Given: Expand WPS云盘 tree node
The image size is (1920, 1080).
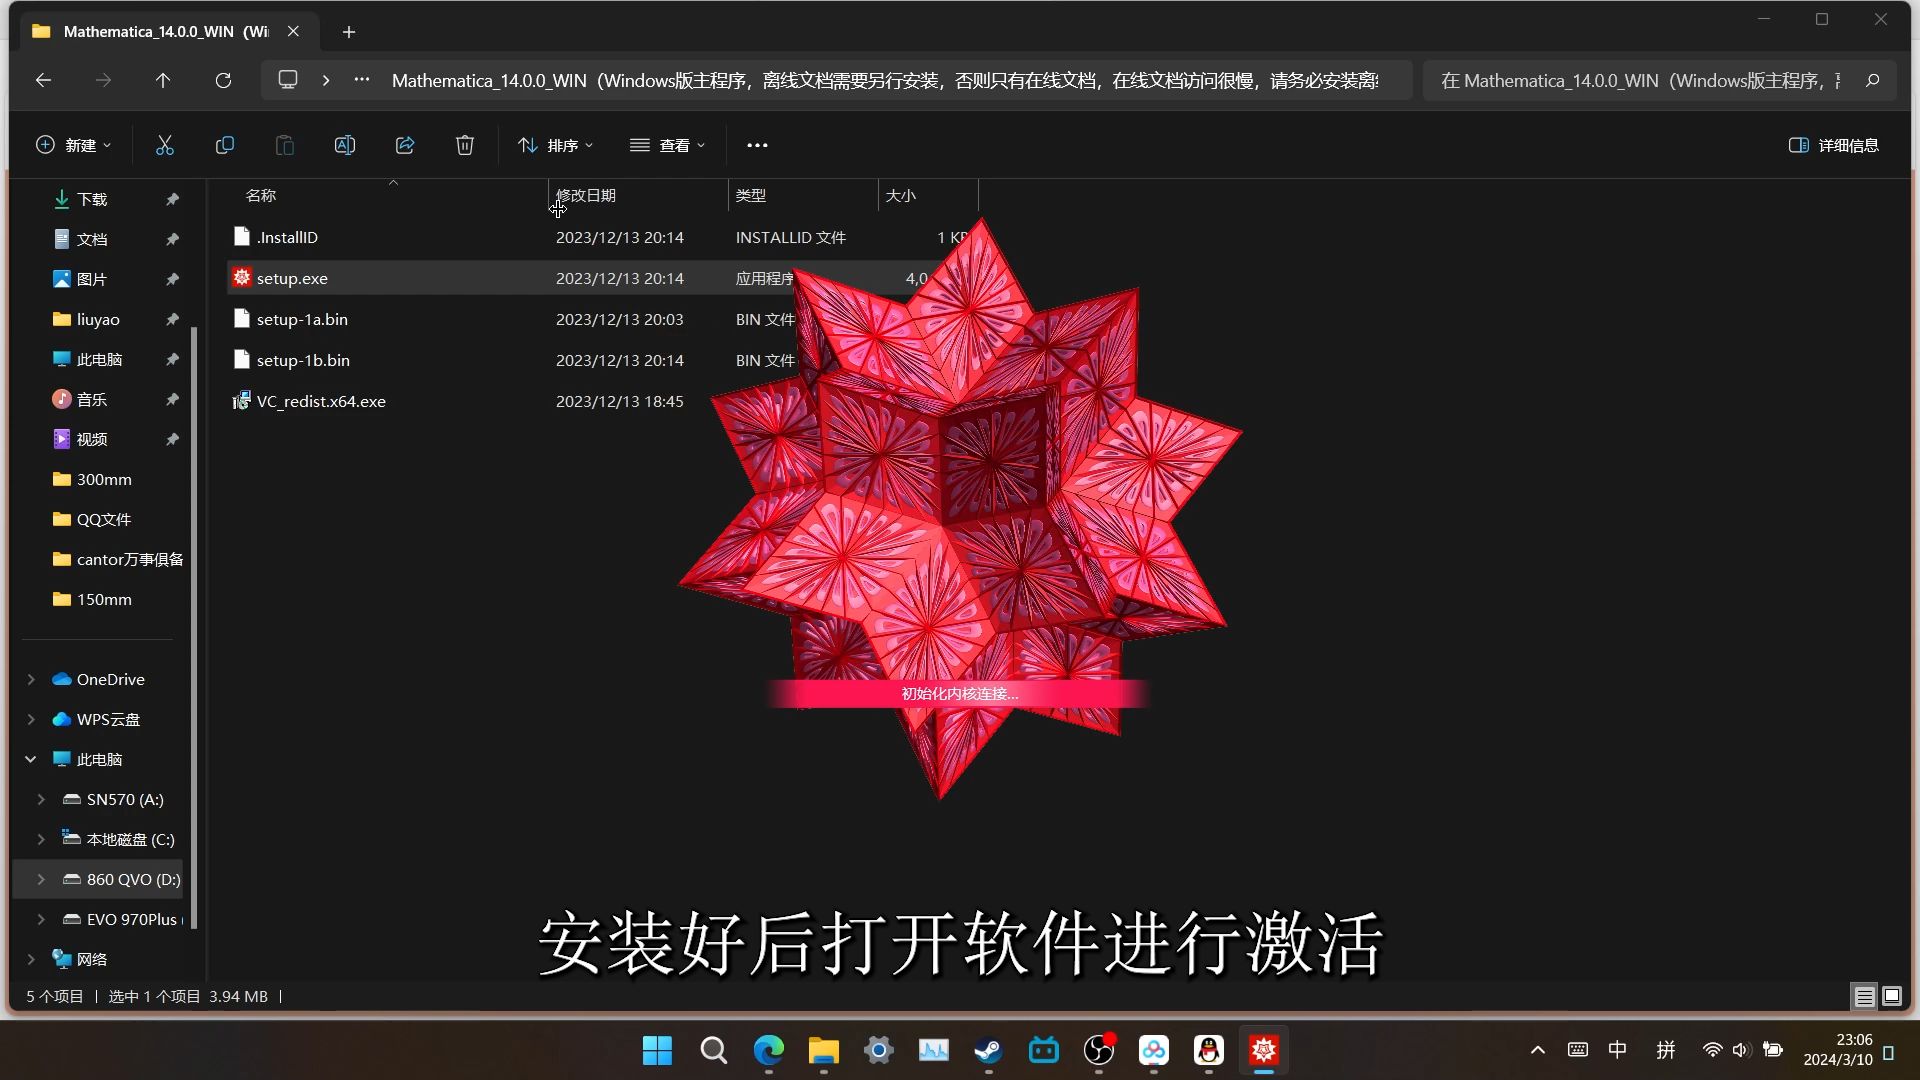Looking at the screenshot, I should click(31, 719).
